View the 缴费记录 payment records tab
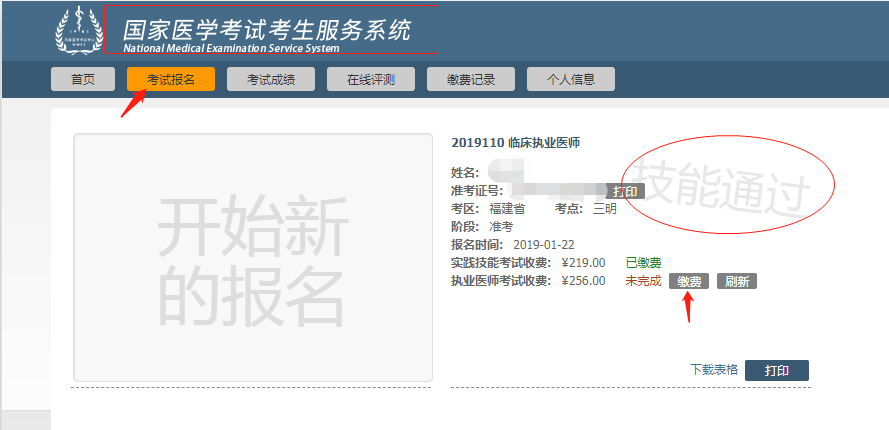Screen dimensions: 889x430 pos(471,80)
